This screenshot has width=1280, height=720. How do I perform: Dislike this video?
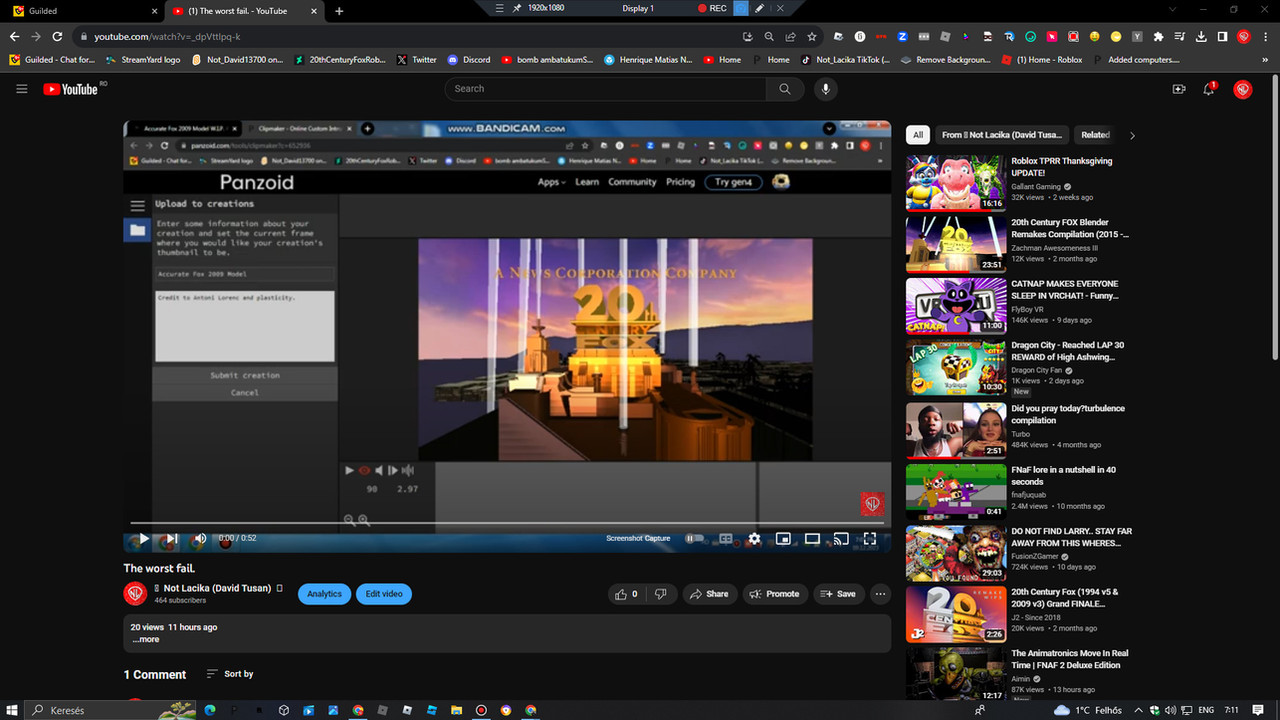point(660,594)
